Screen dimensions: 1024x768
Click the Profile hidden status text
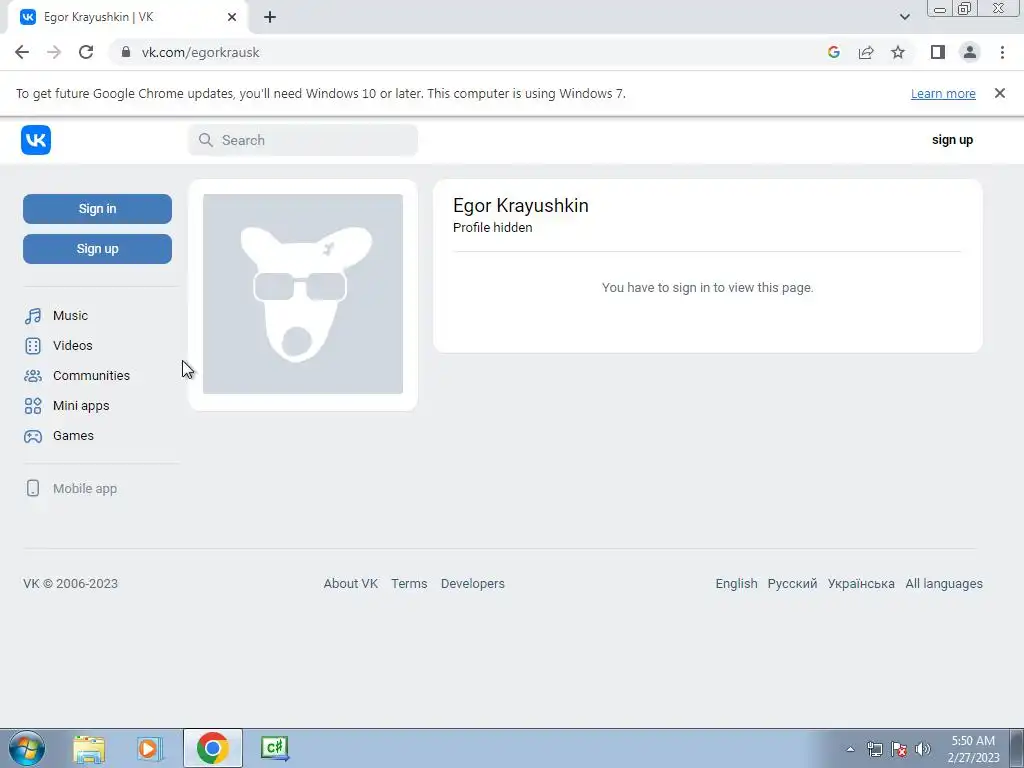(x=492, y=228)
